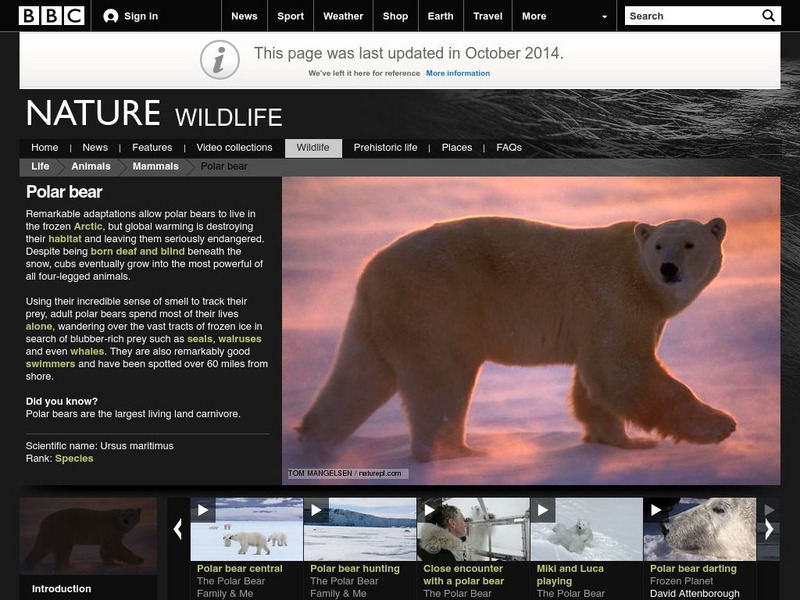
Task: Click the information icon in the notice banner
Action: (x=218, y=55)
